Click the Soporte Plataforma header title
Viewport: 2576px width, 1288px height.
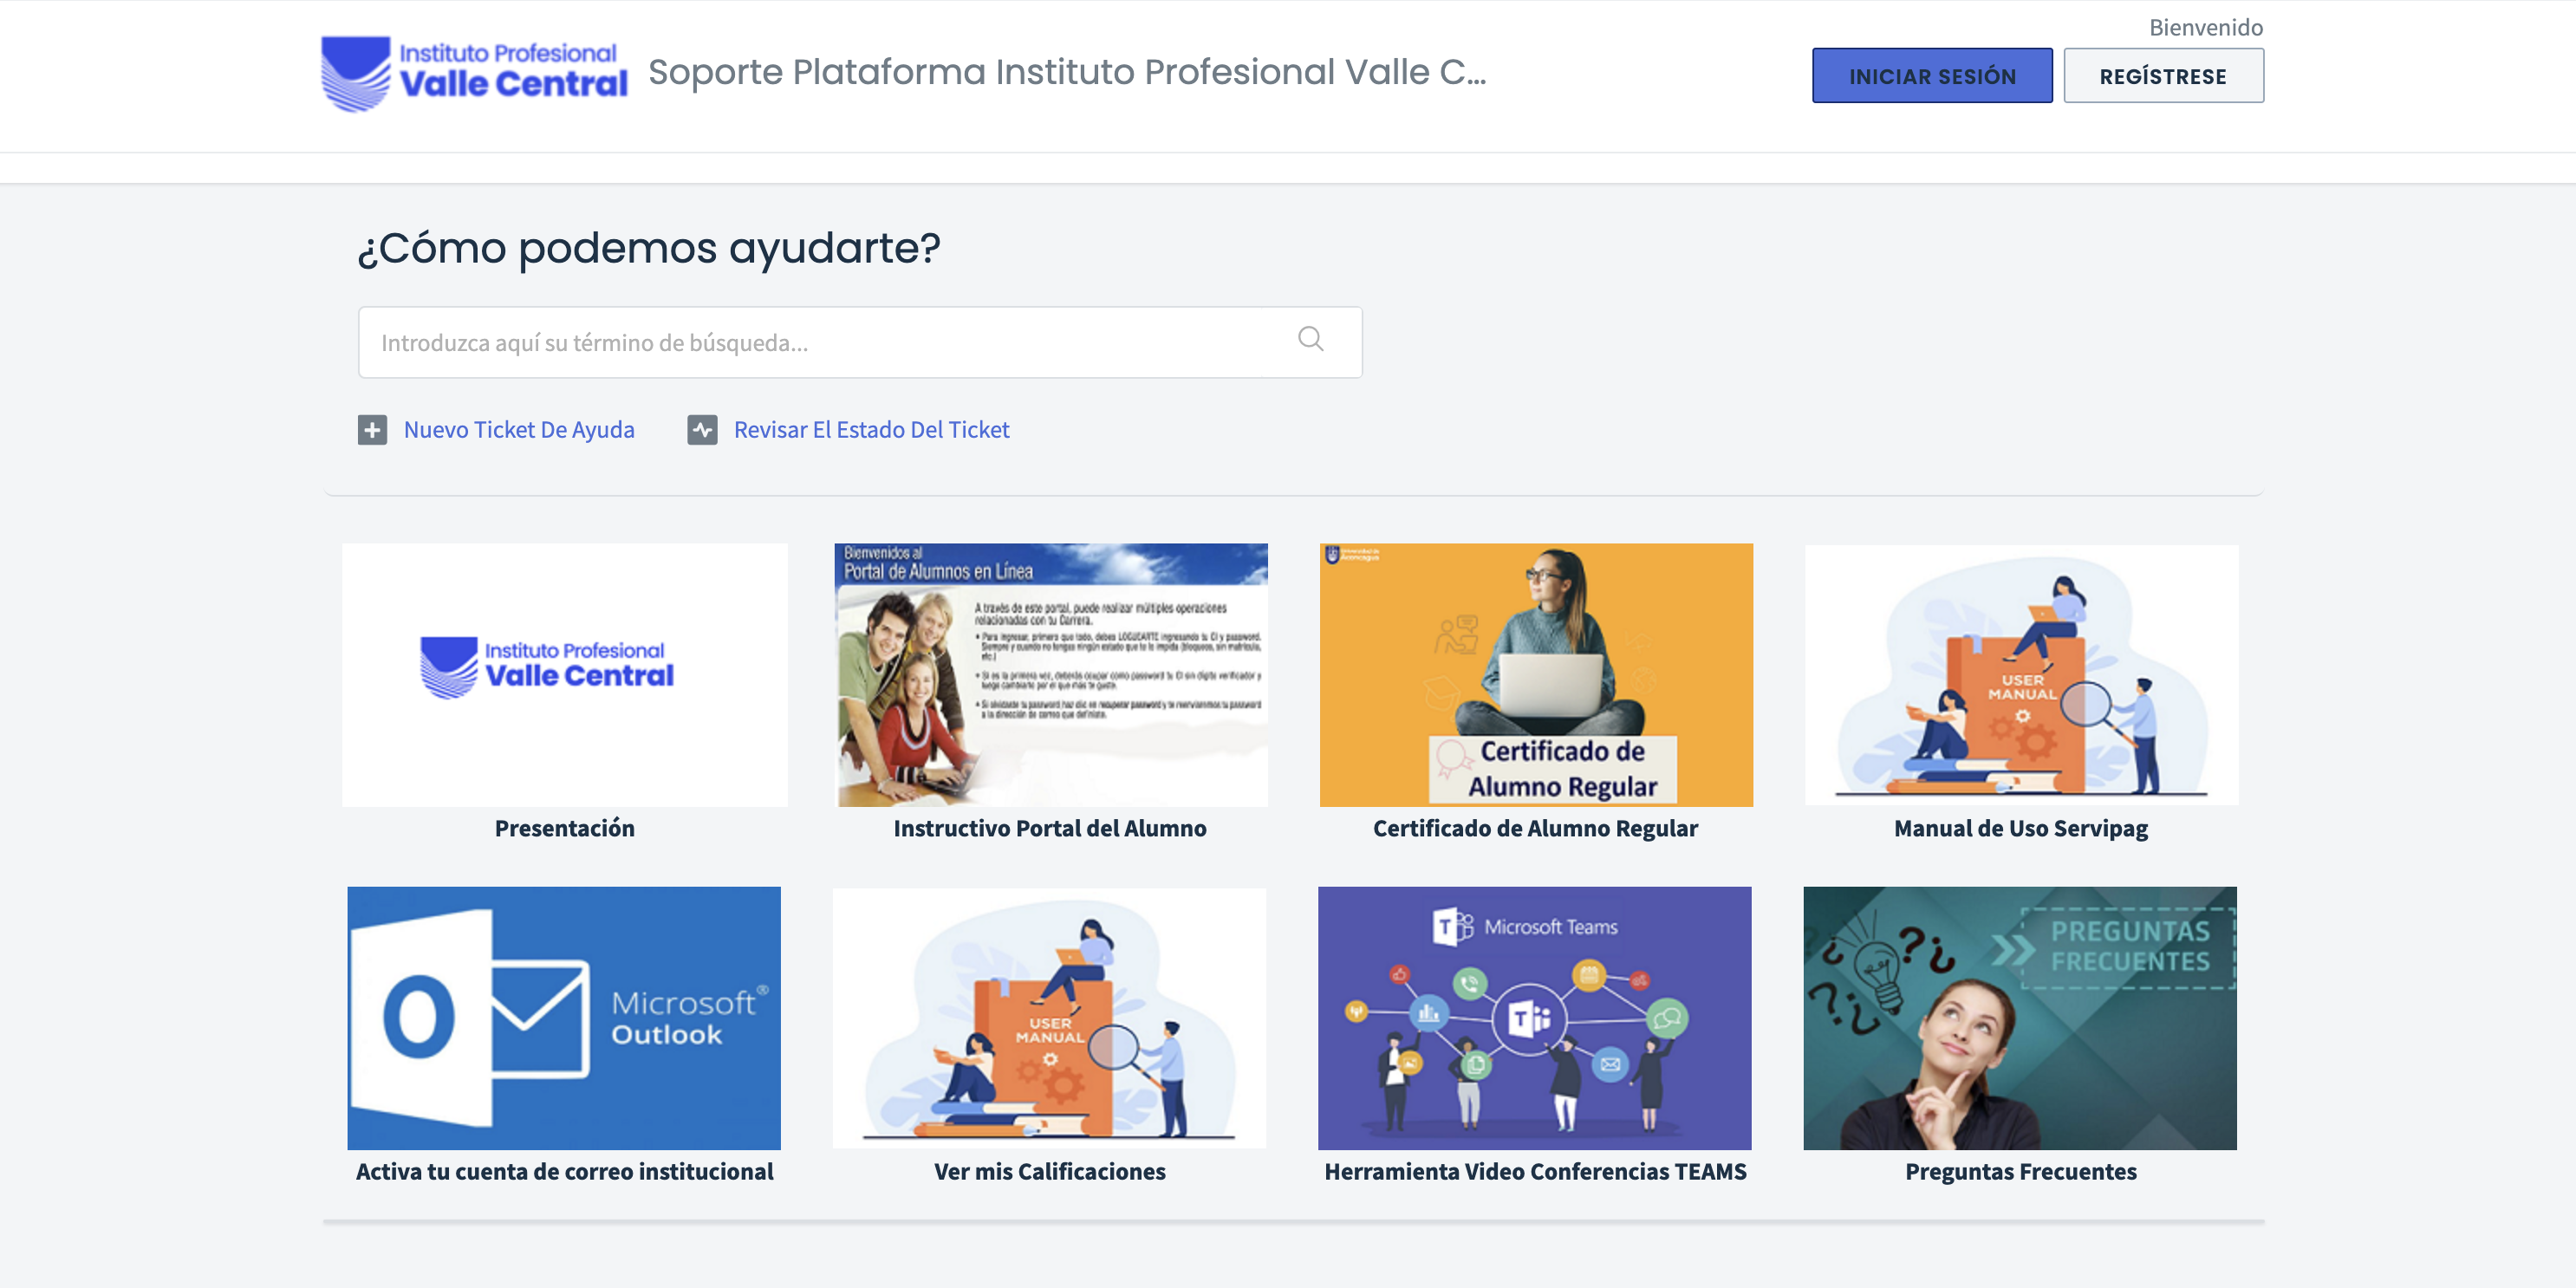tap(1067, 72)
